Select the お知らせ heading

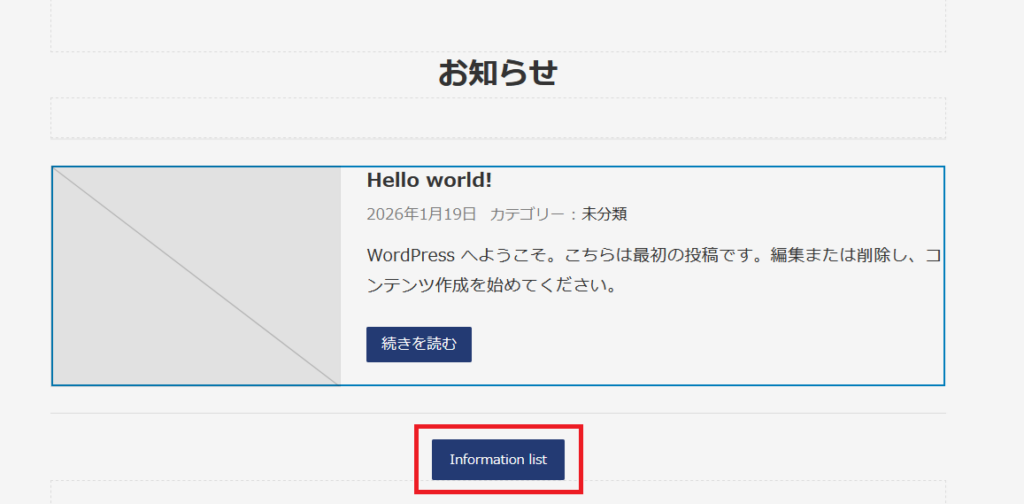[x=497, y=73]
